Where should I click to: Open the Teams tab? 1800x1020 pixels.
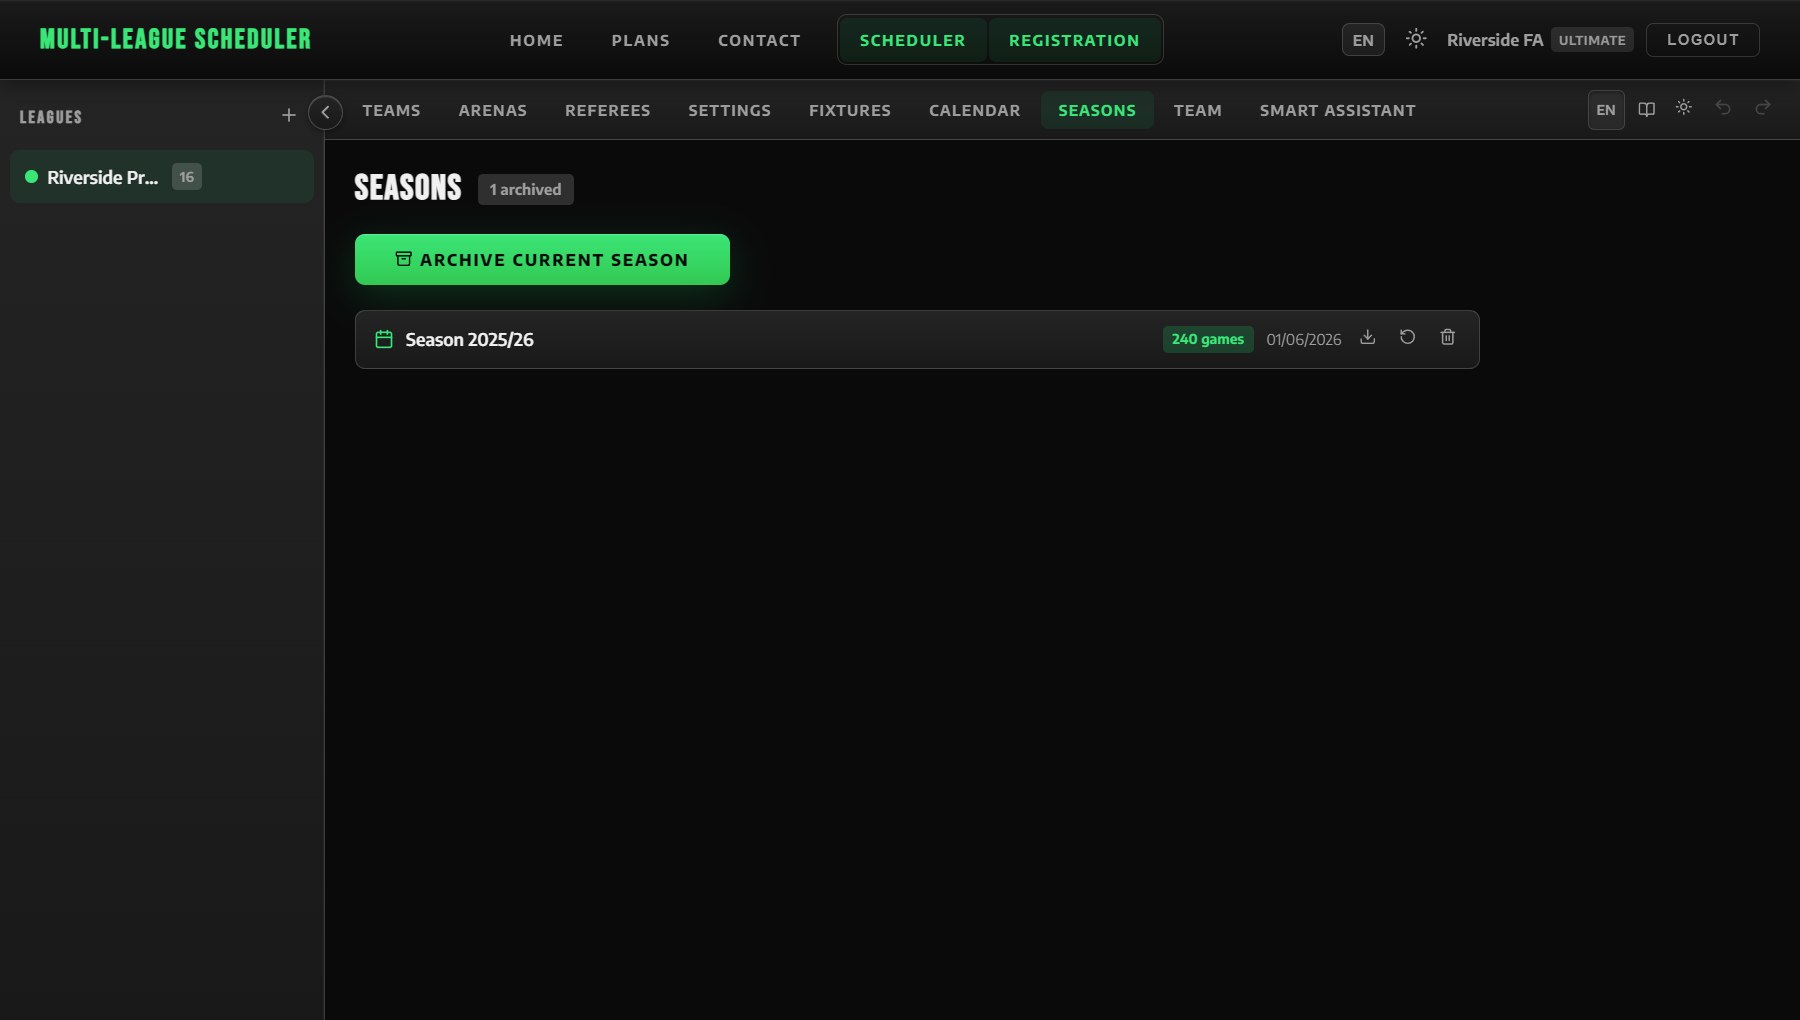coord(391,110)
